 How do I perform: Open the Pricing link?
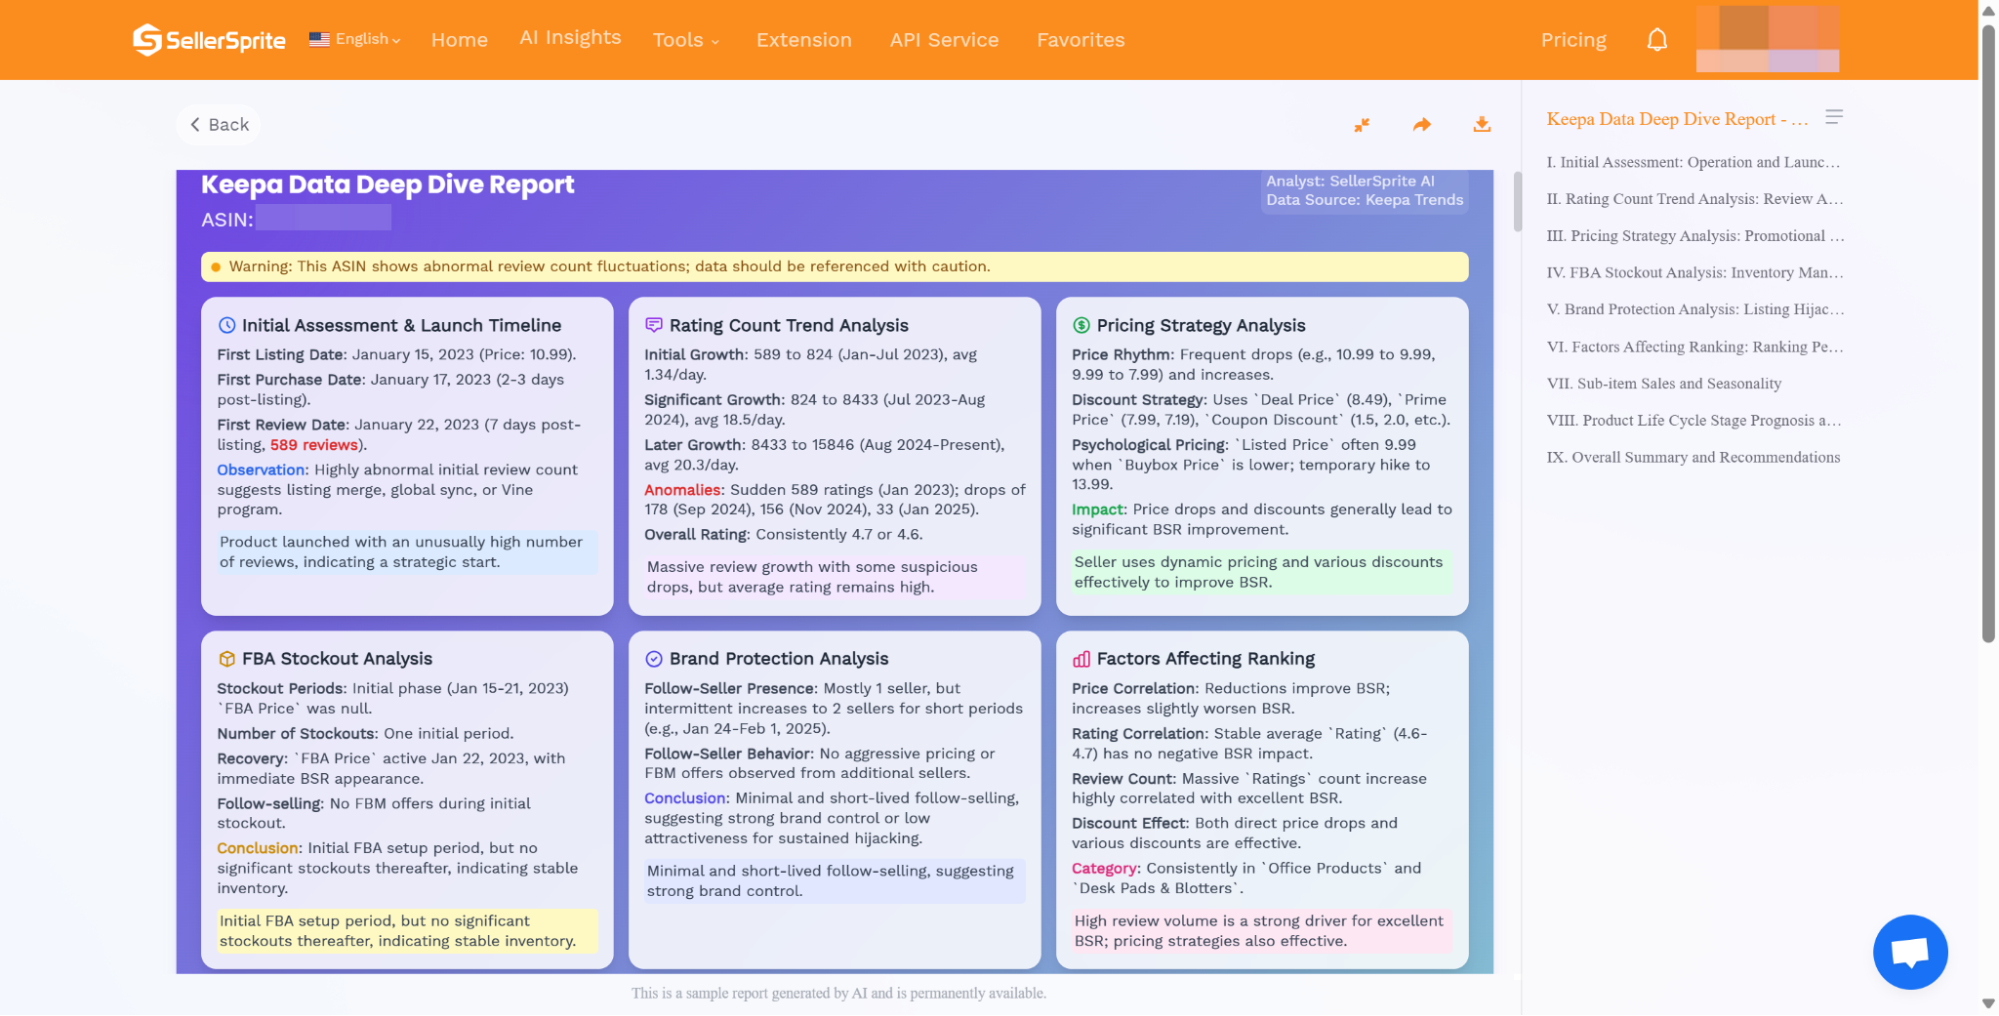[x=1573, y=40]
